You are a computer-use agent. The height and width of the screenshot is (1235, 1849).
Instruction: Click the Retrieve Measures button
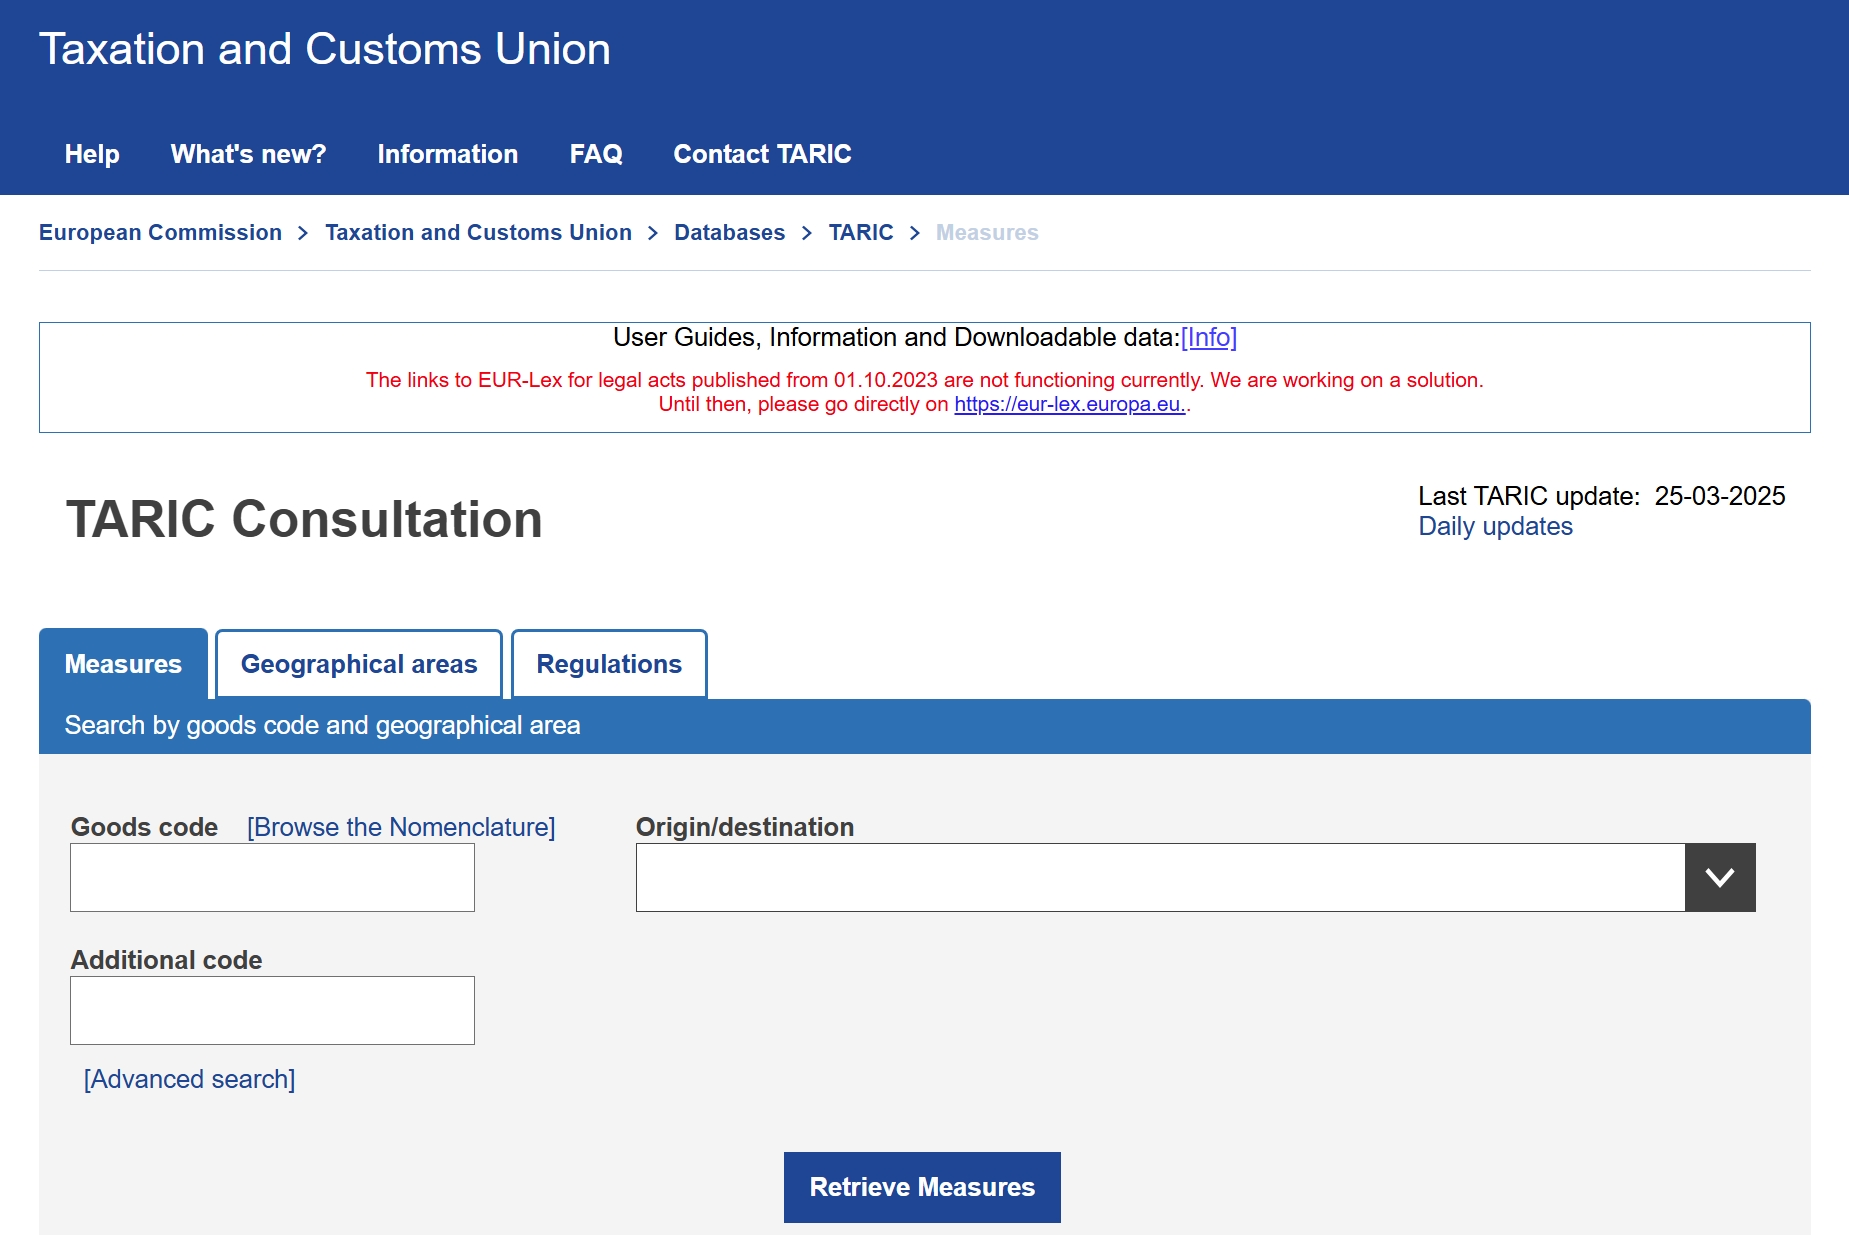[x=921, y=1187]
